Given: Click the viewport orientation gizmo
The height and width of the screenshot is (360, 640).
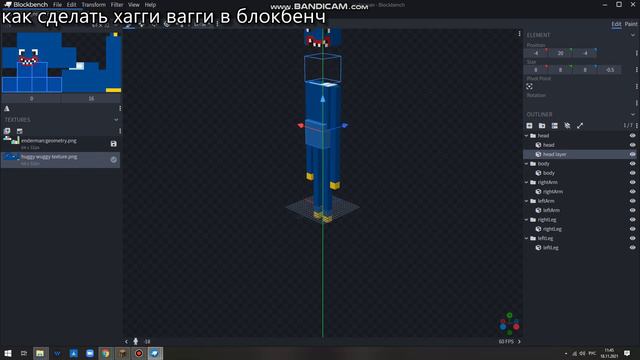Looking at the screenshot, I should pyautogui.click(x=509, y=324).
